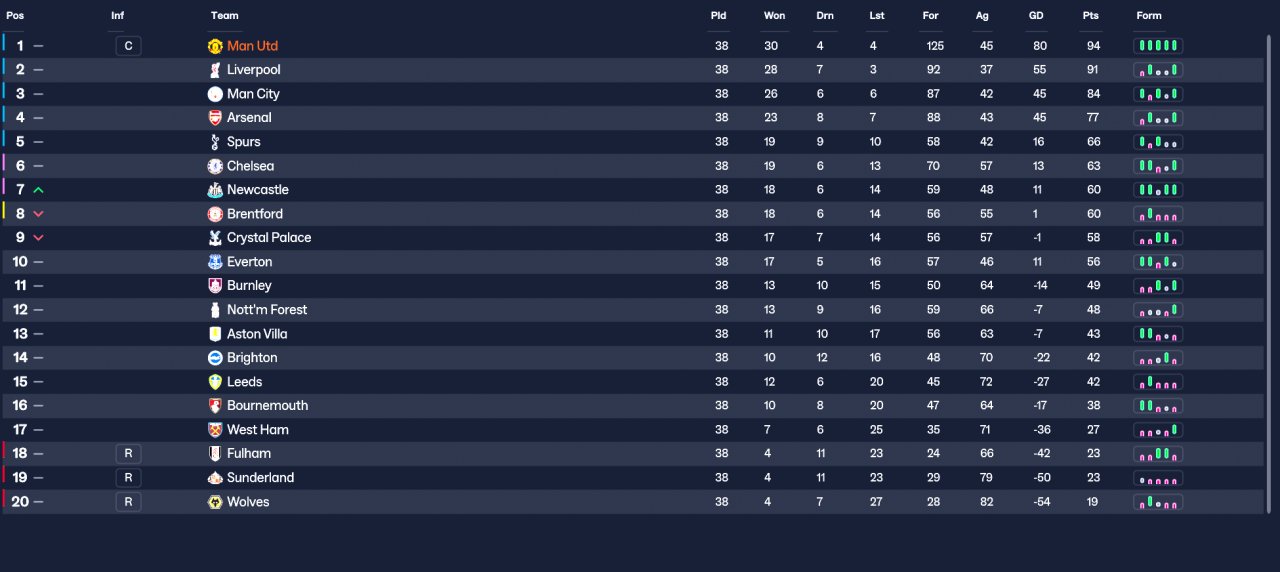Click the West Ham badge icon
Screen dimensions: 1280x572
coord(215,430)
